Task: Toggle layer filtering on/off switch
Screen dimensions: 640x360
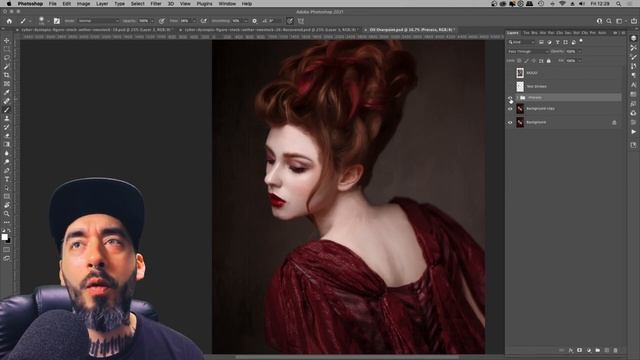Action: point(581,41)
